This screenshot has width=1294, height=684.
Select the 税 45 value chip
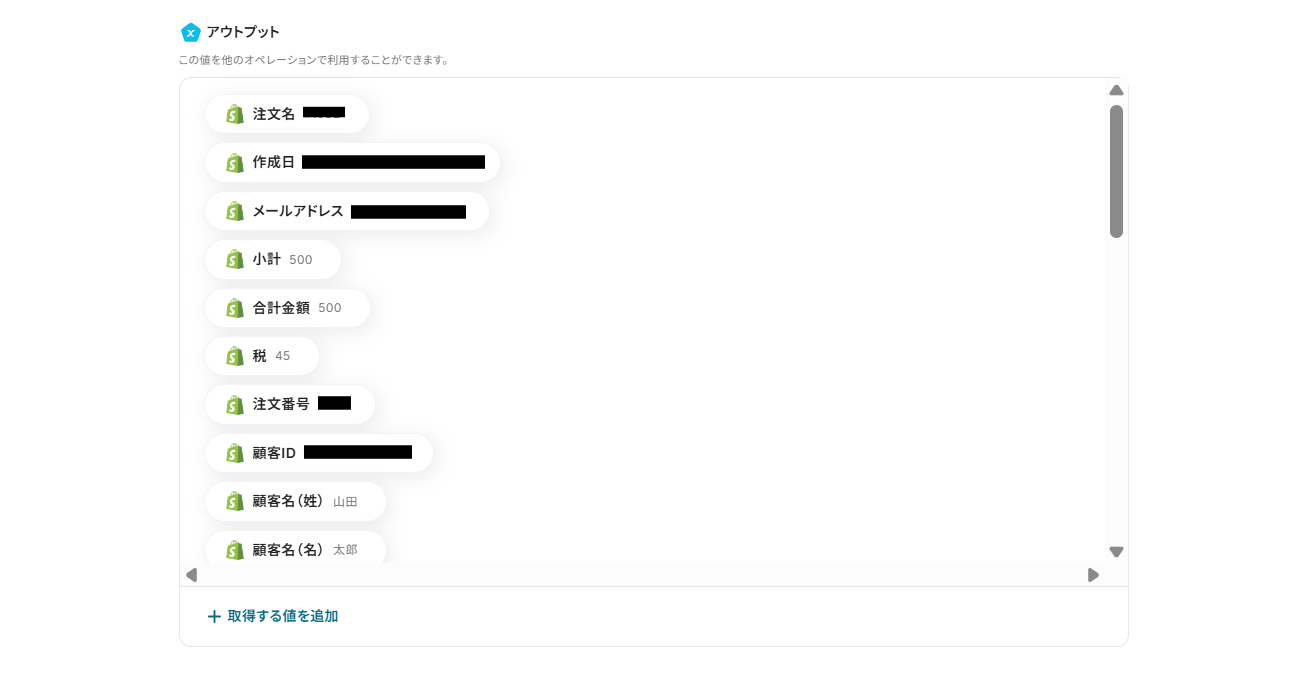(x=262, y=356)
